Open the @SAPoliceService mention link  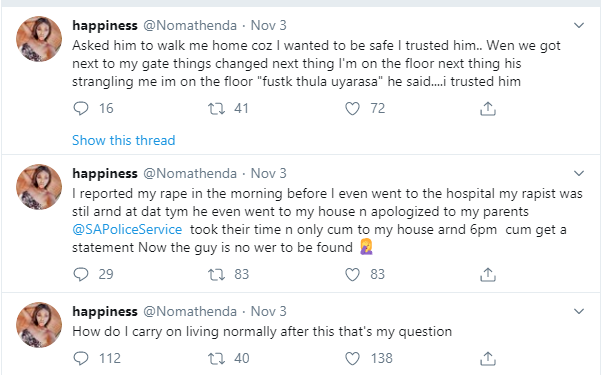127,229
